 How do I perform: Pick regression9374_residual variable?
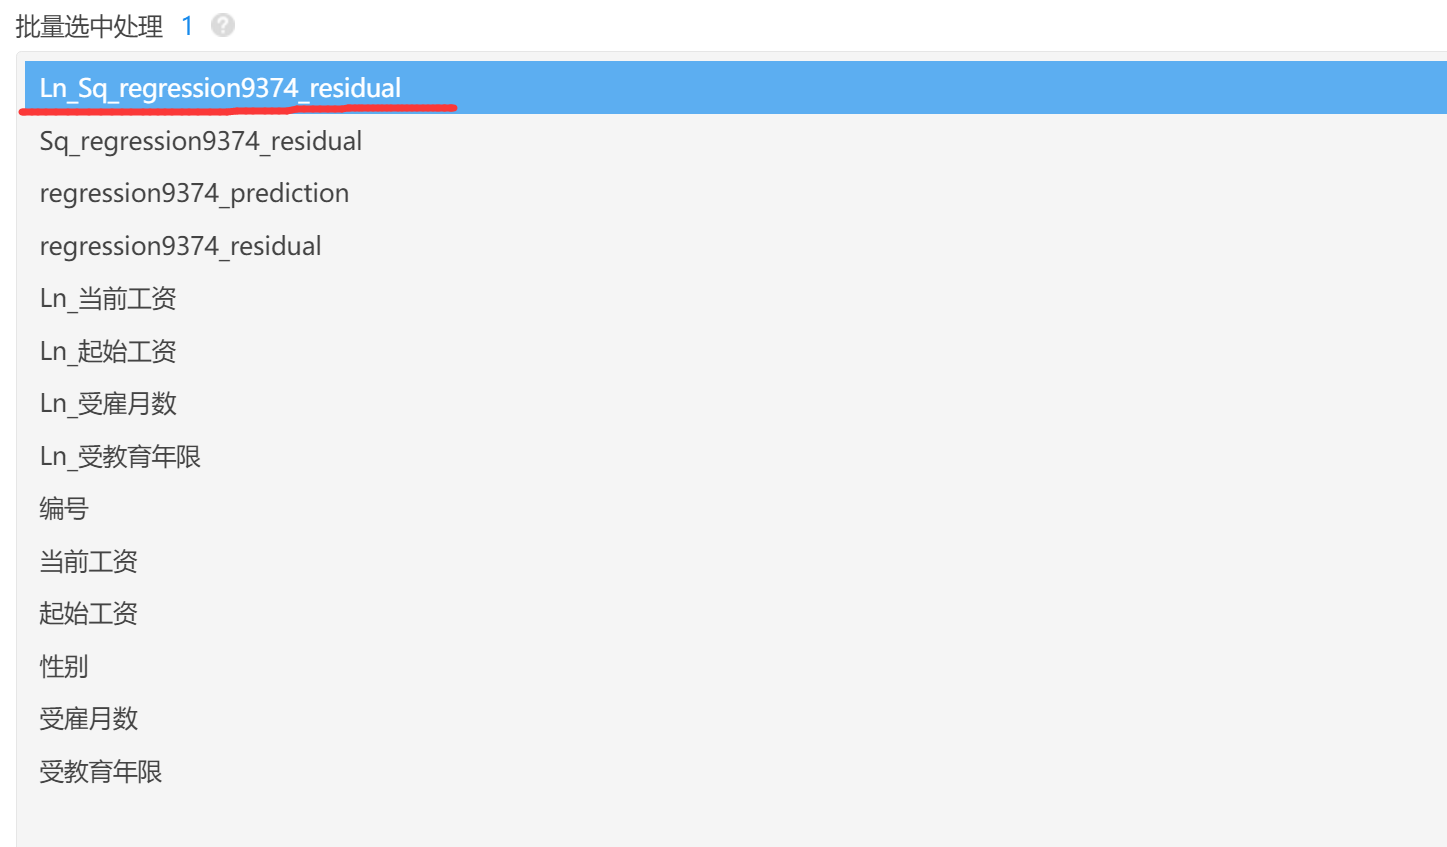(x=180, y=246)
